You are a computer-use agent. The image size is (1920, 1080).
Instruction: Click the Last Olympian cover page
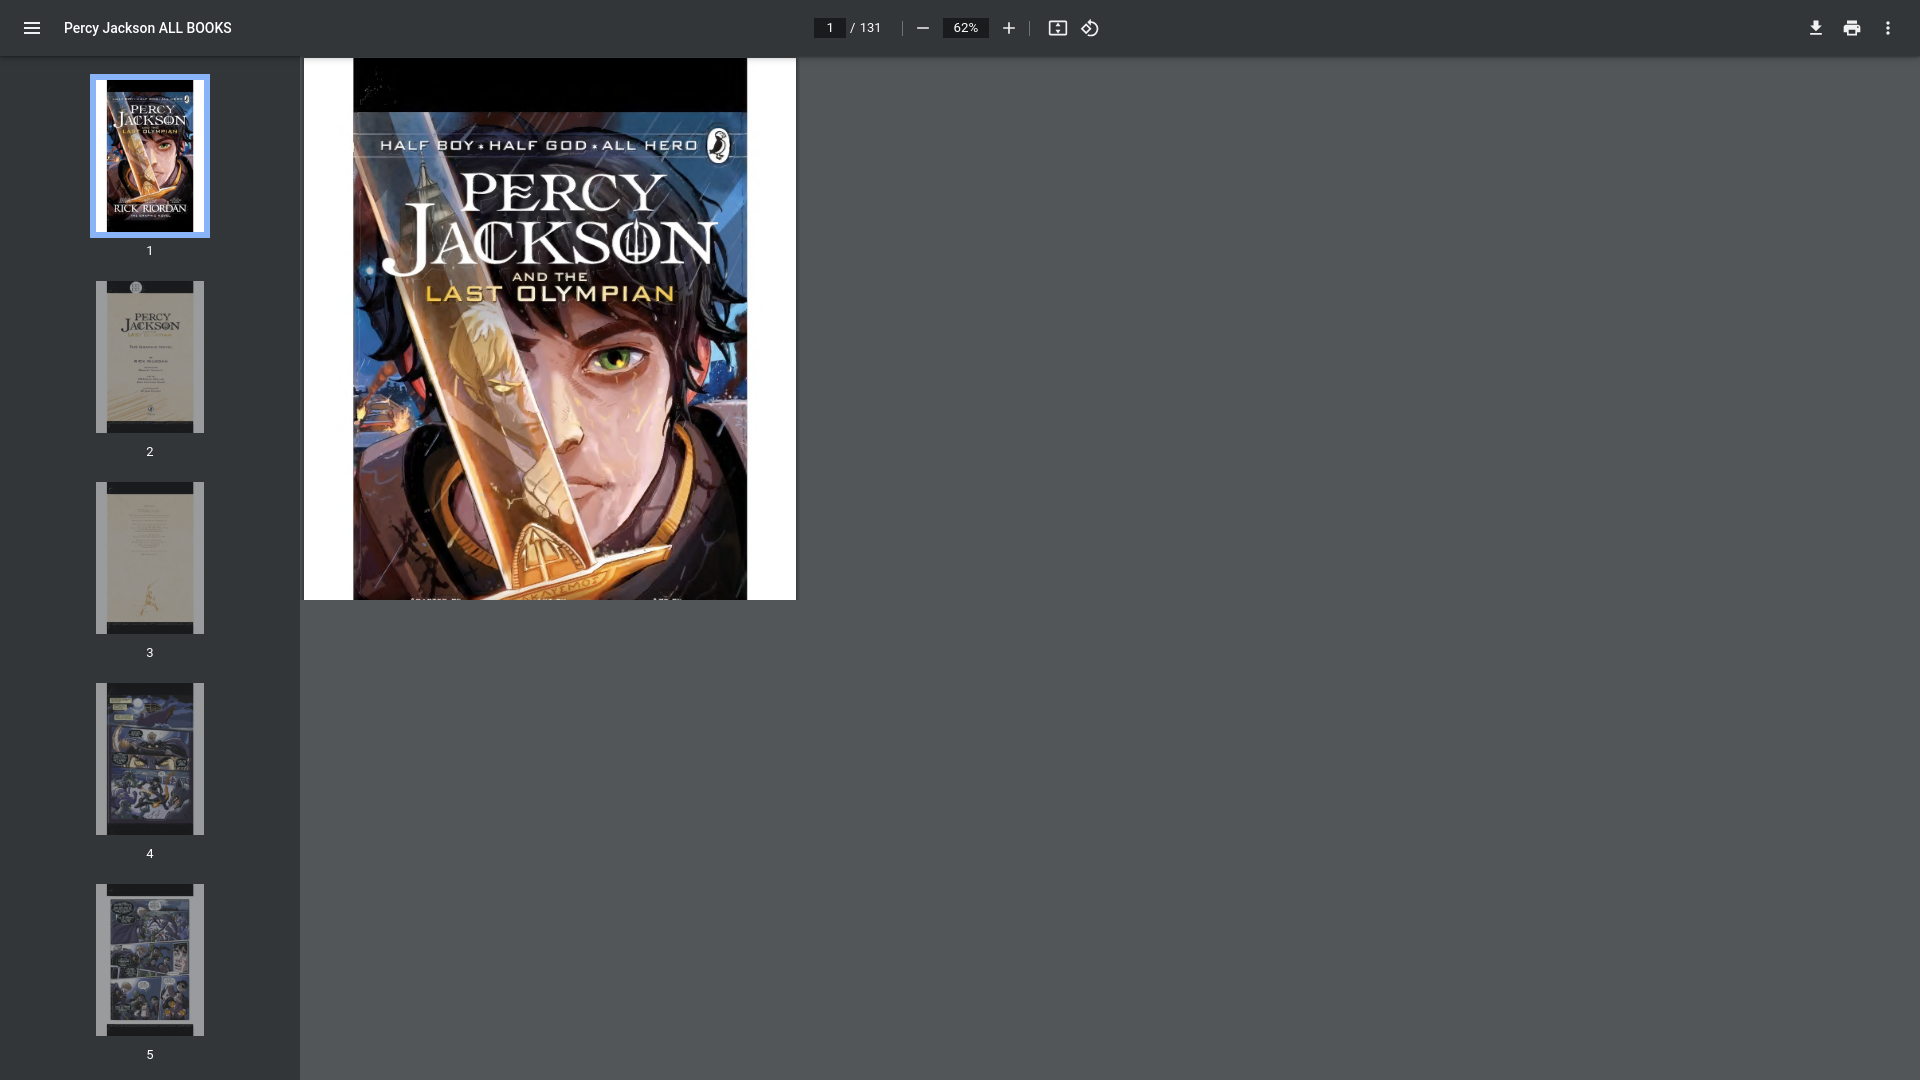[x=550, y=329]
